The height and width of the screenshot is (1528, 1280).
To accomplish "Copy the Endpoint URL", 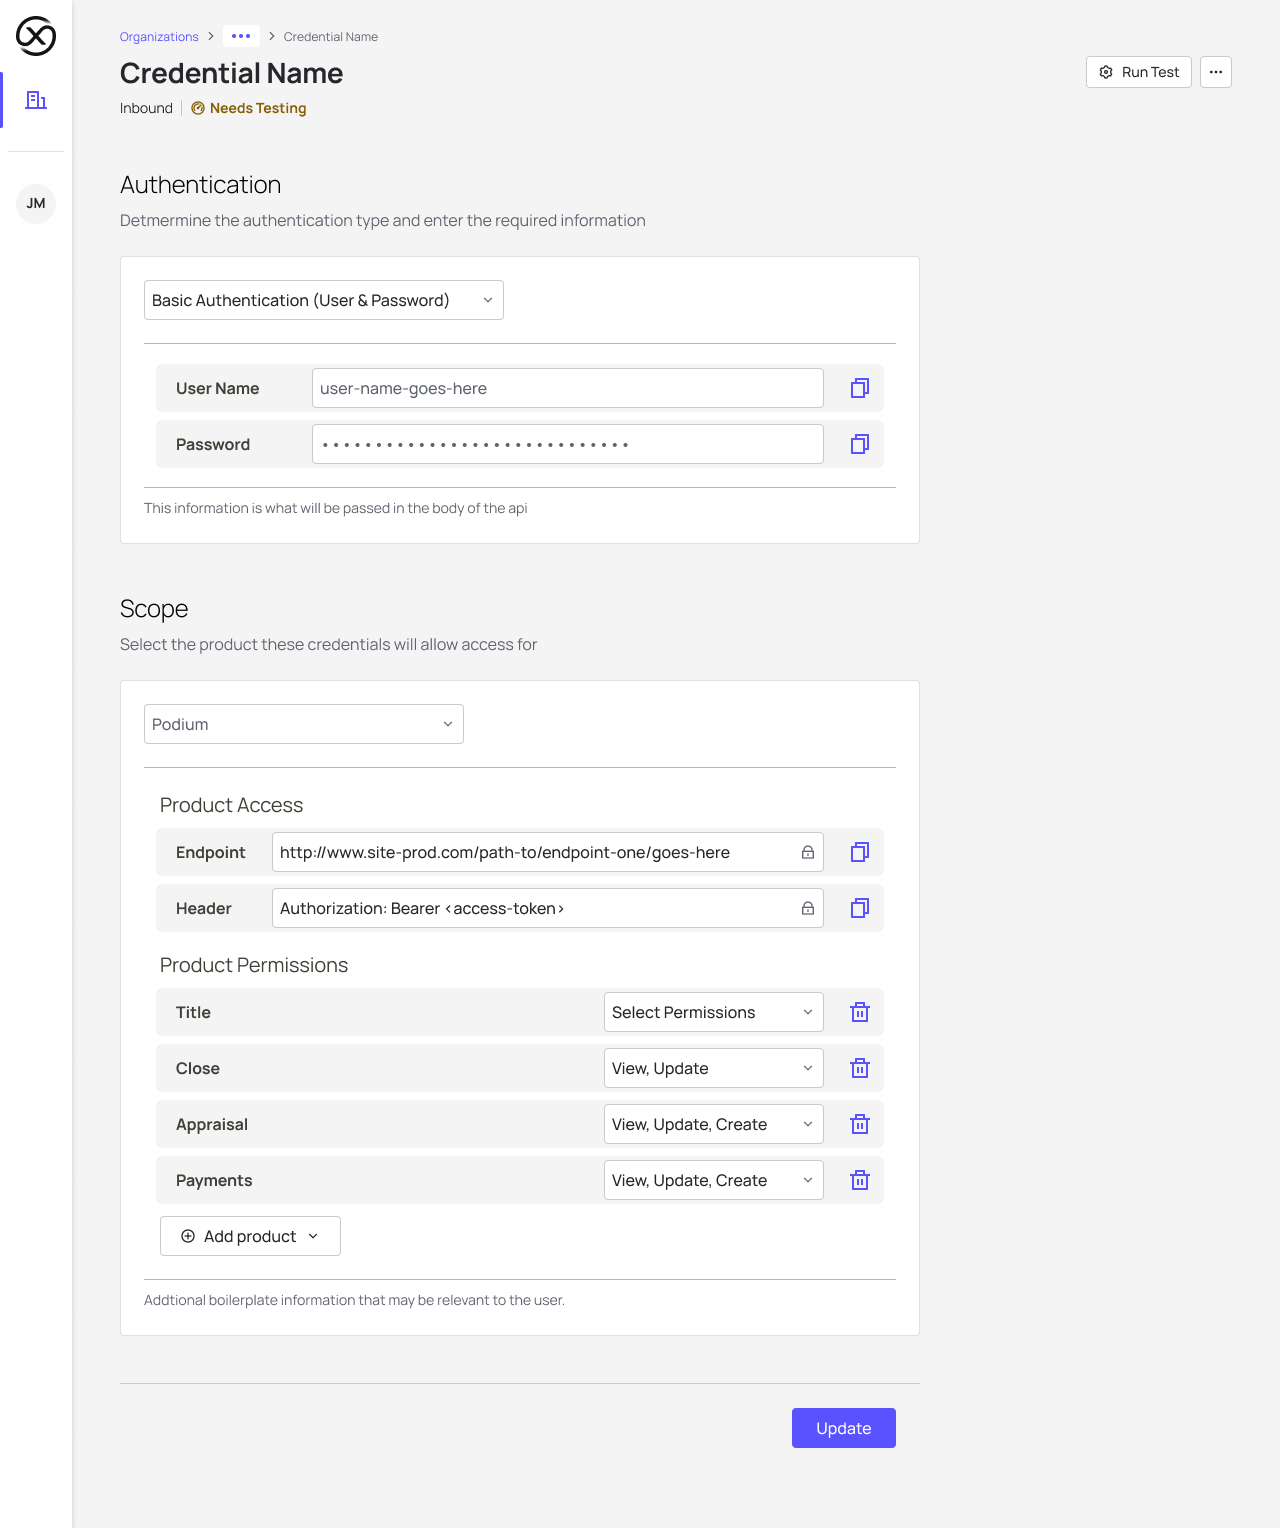I will point(860,852).
